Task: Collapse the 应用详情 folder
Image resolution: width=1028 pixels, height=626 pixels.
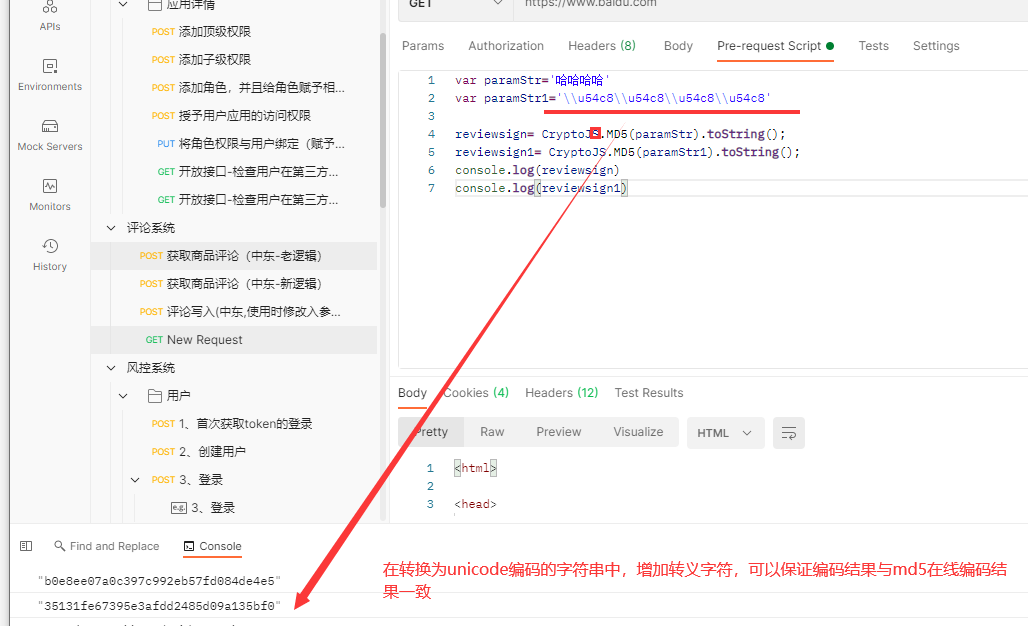Action: pos(122,4)
